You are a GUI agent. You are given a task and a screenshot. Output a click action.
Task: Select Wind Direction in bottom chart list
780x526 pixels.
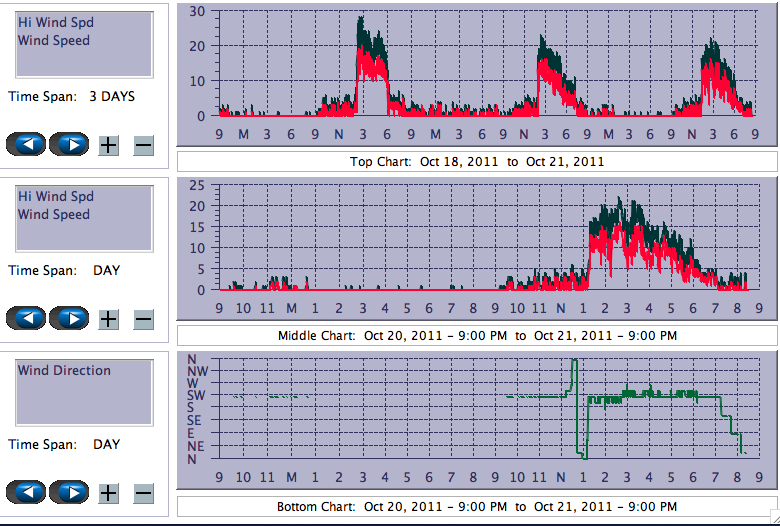(x=64, y=370)
